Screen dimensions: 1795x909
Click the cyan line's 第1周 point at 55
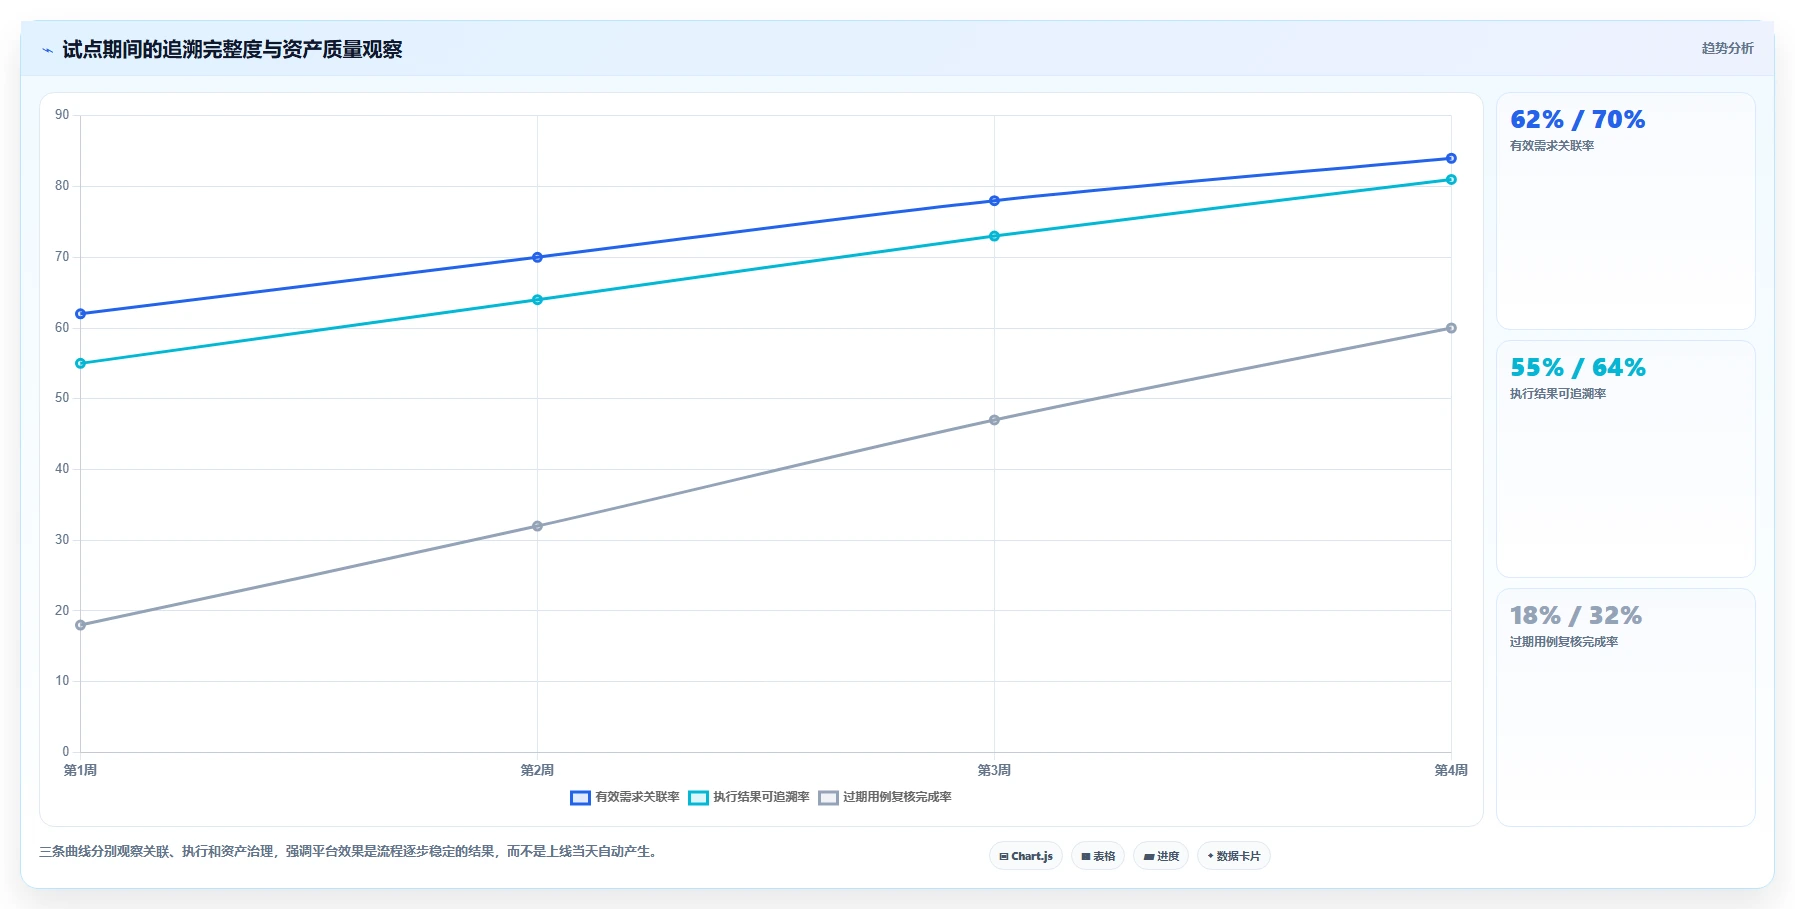81,363
